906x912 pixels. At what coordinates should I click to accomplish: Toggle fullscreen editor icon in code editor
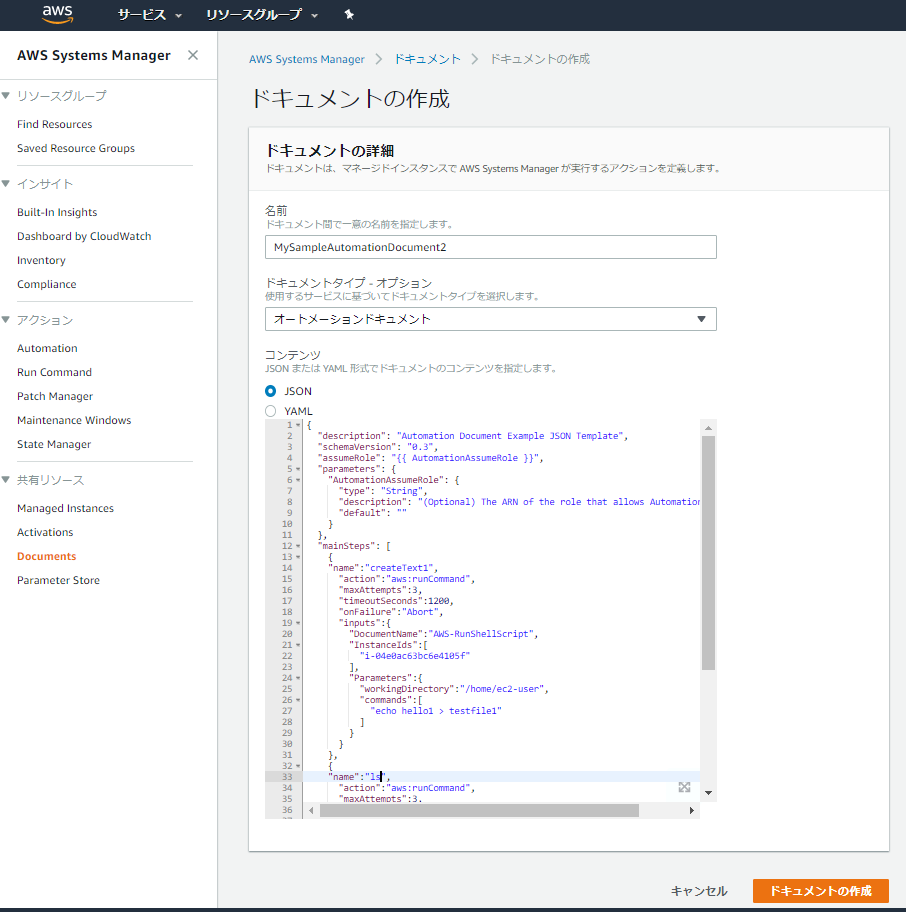click(x=684, y=787)
